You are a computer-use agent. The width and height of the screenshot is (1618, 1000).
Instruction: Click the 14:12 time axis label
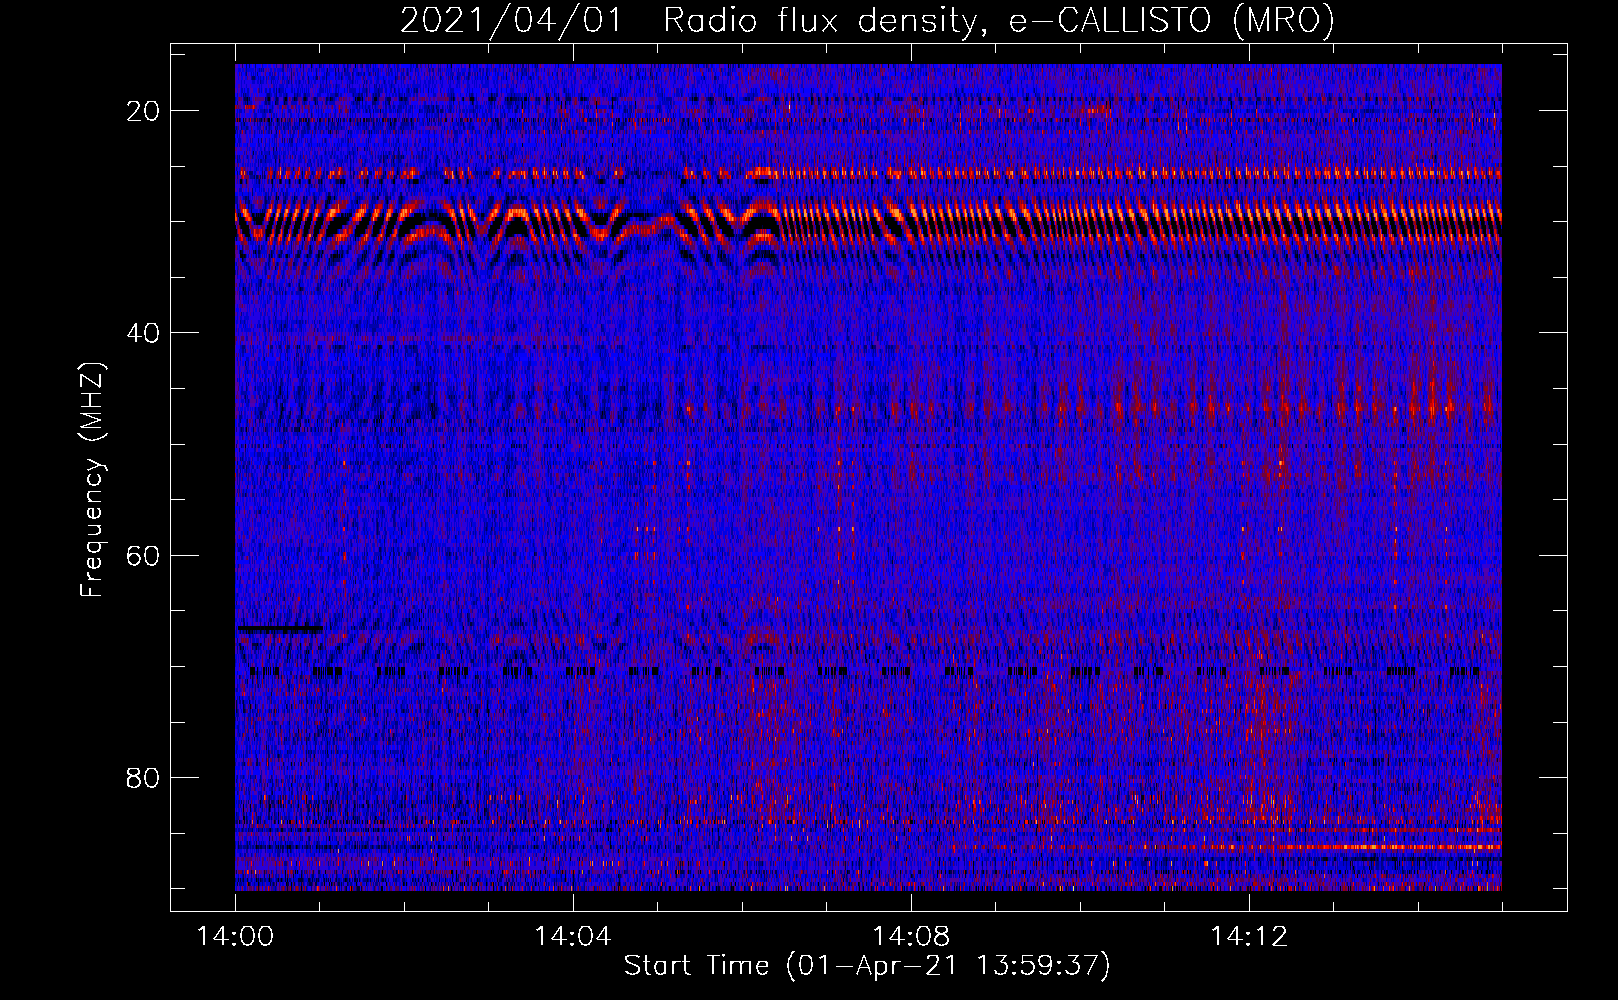(1249, 937)
